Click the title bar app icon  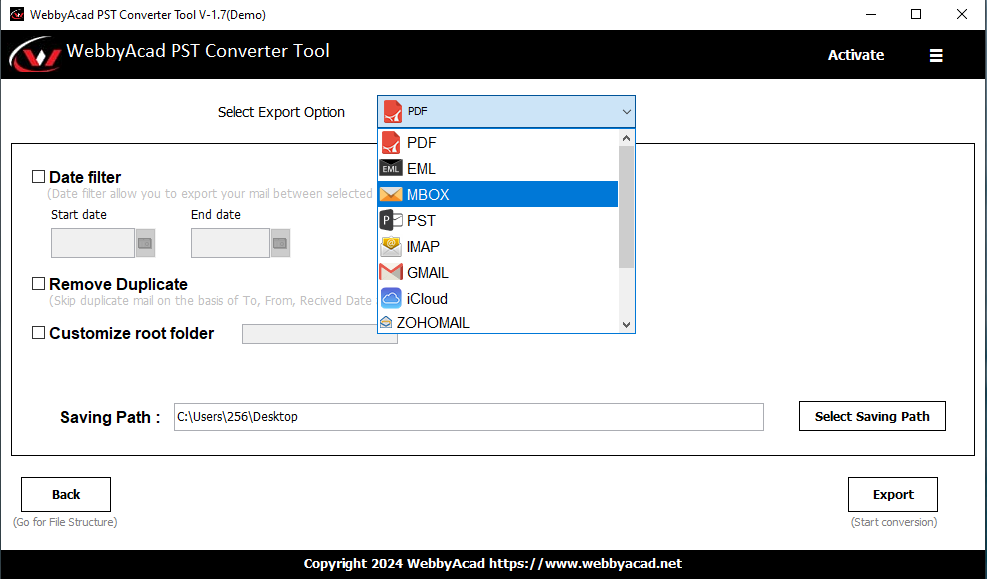point(16,14)
